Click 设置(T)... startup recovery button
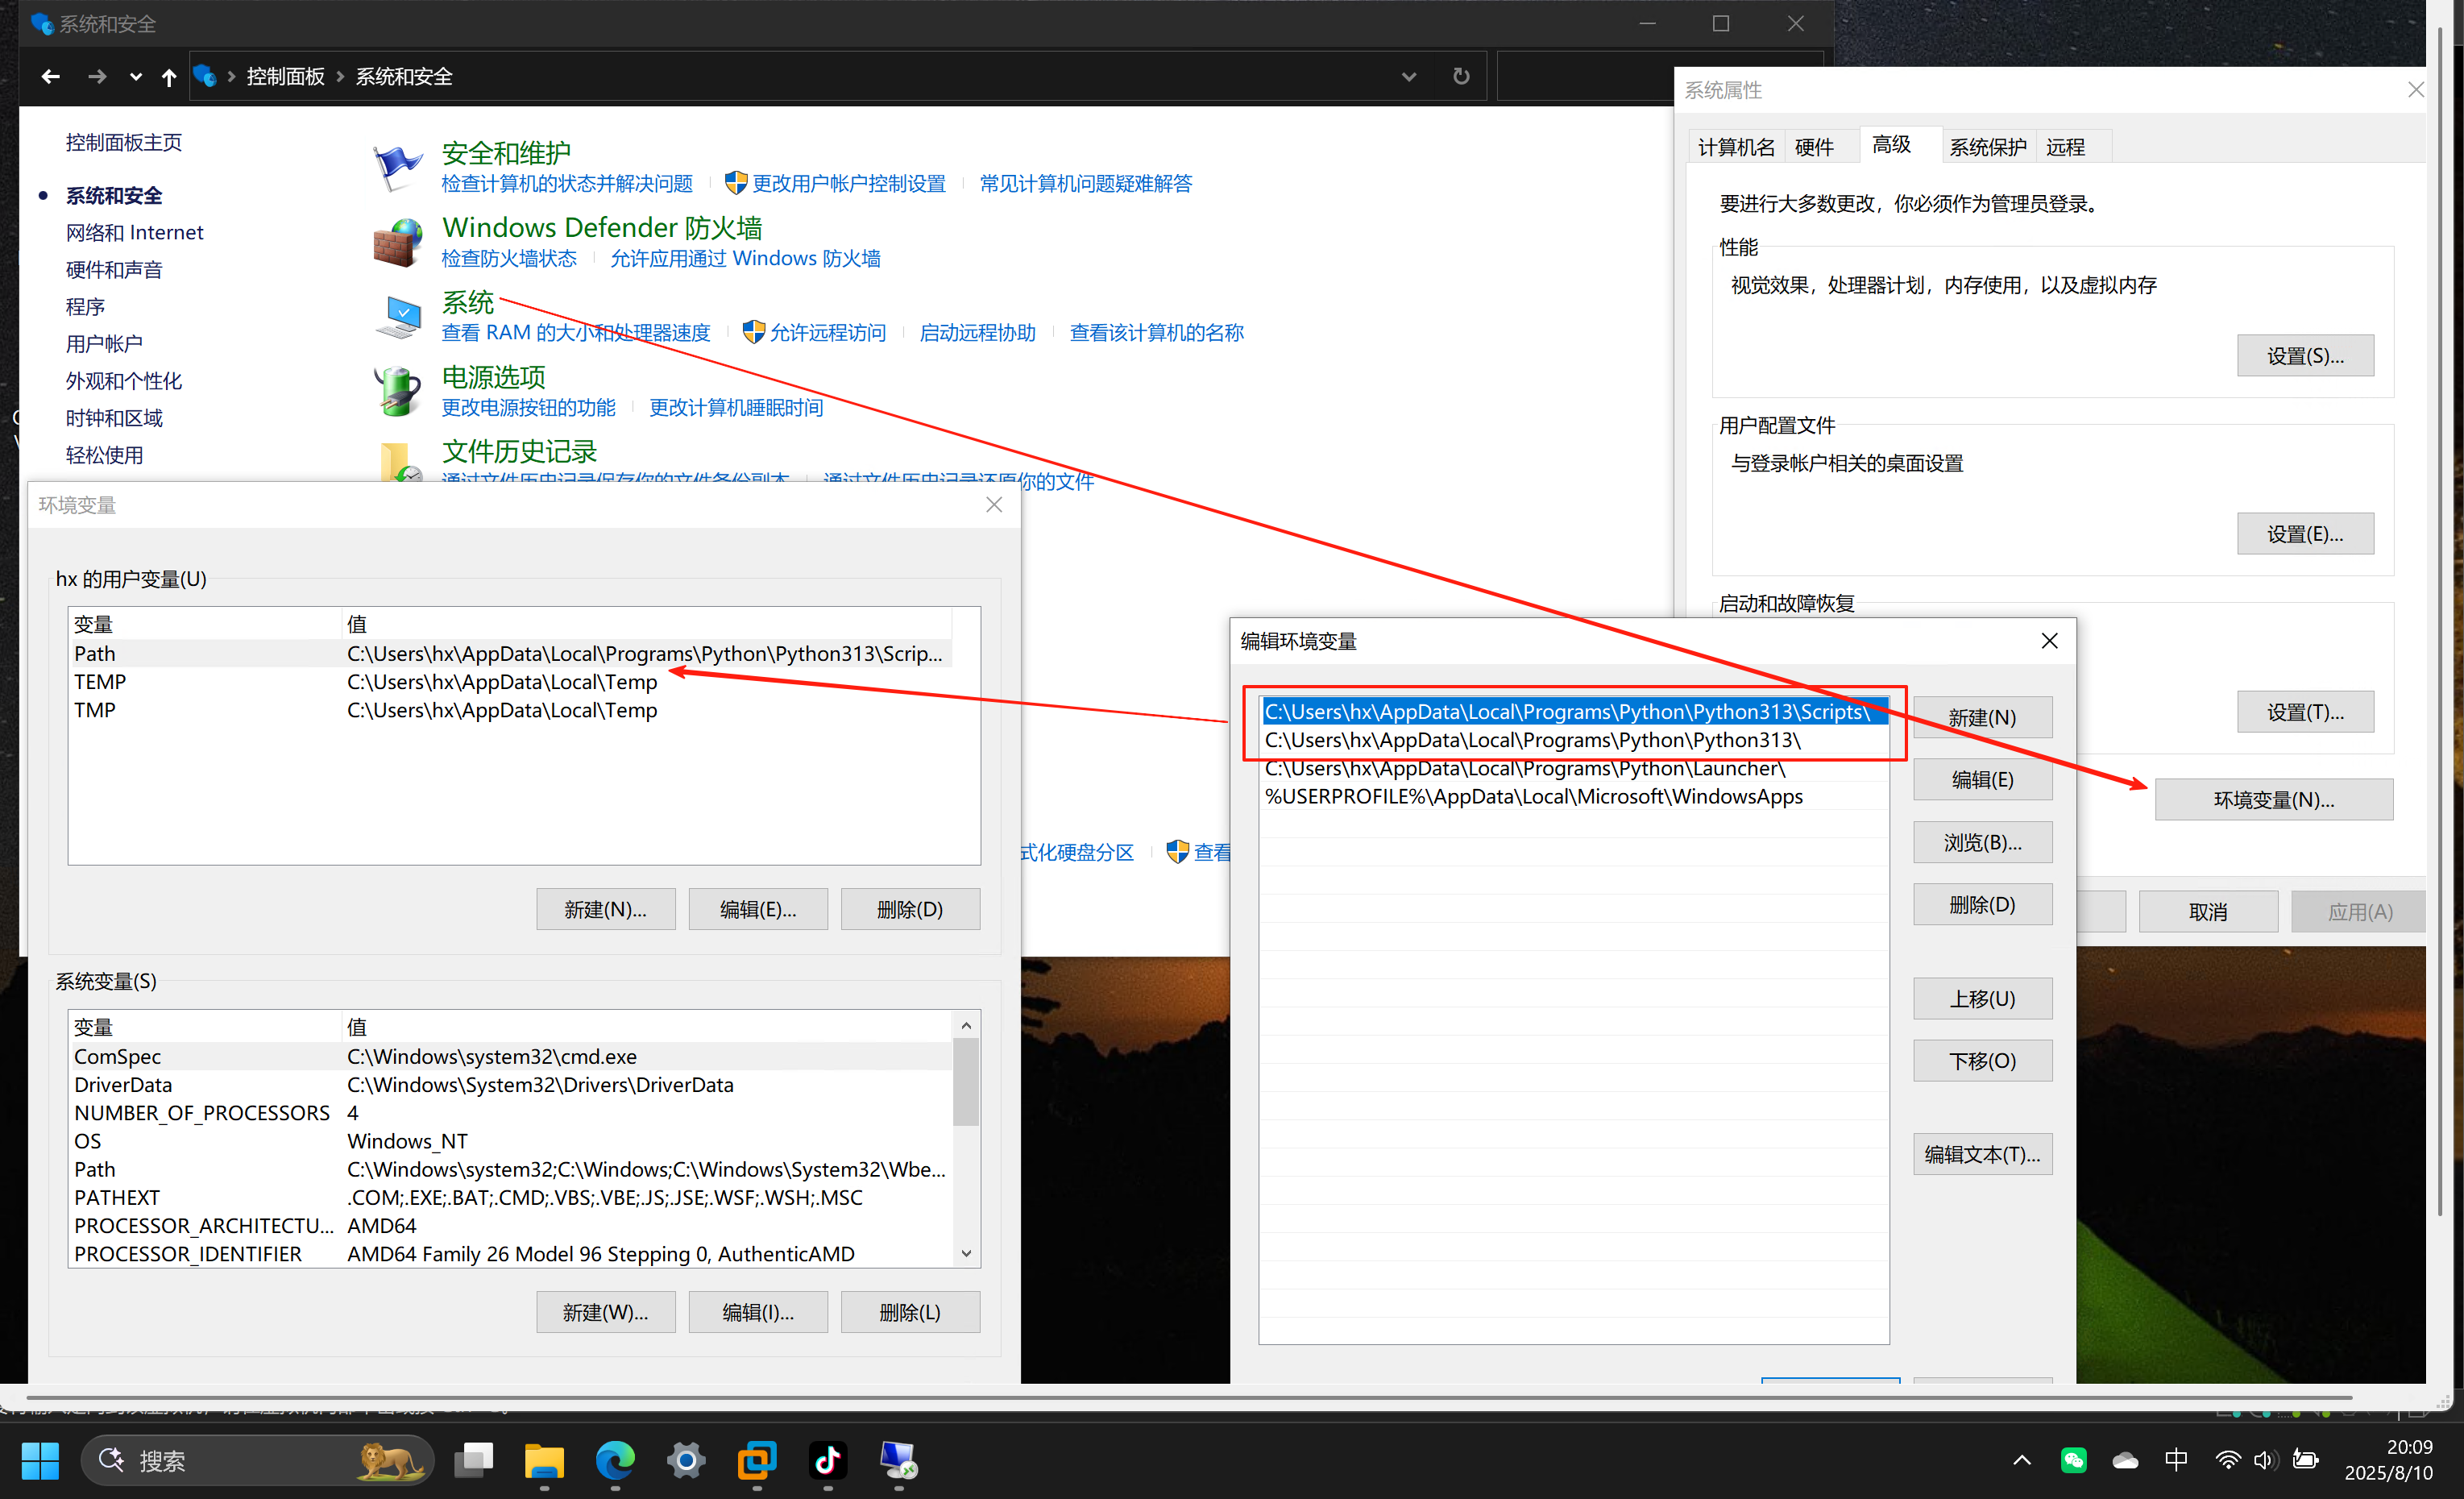The width and height of the screenshot is (2464, 1499). [2305, 712]
